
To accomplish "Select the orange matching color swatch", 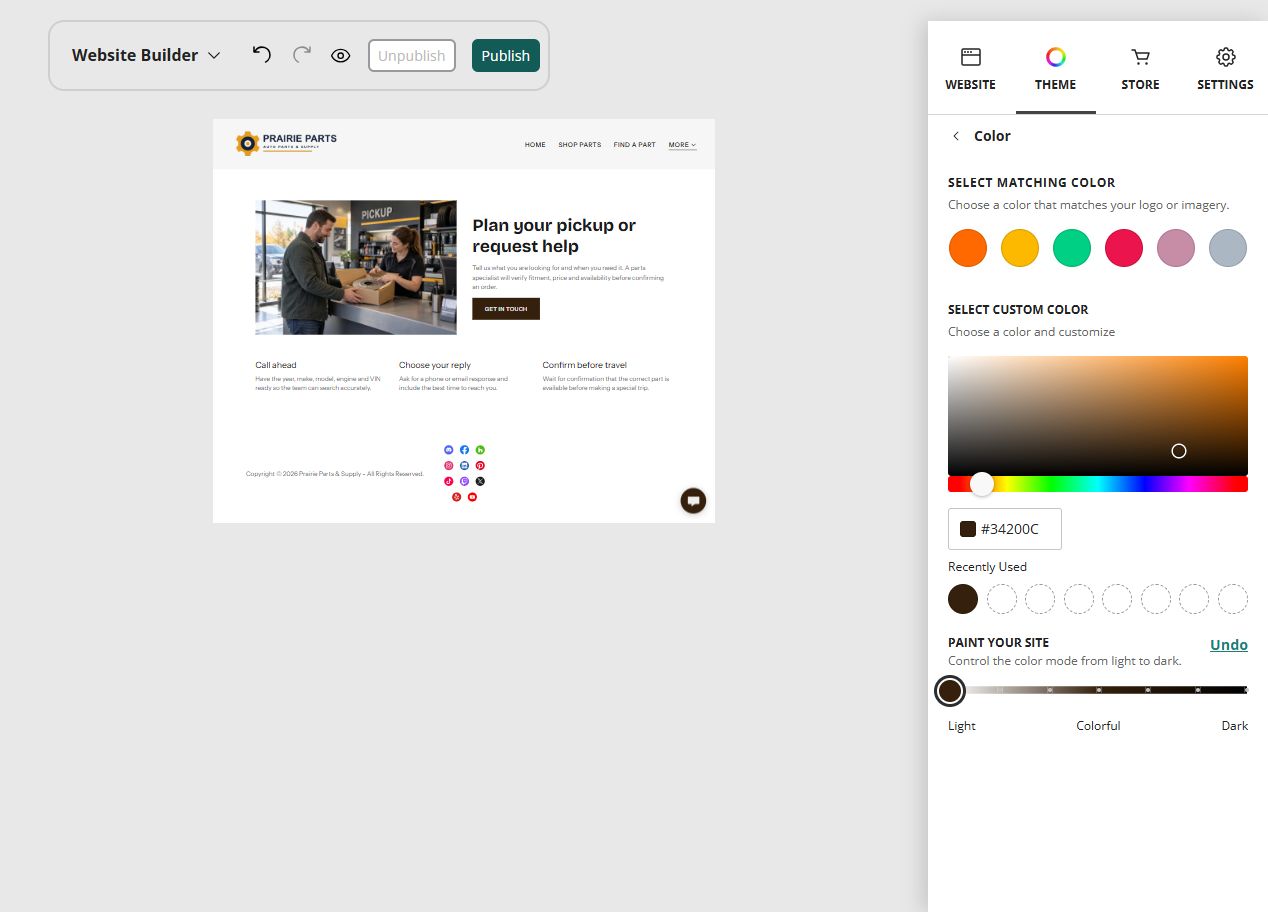I will [968, 248].
